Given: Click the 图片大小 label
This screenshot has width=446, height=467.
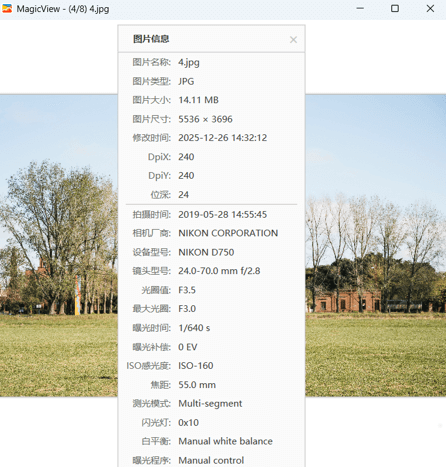Looking at the screenshot, I should [152, 100].
